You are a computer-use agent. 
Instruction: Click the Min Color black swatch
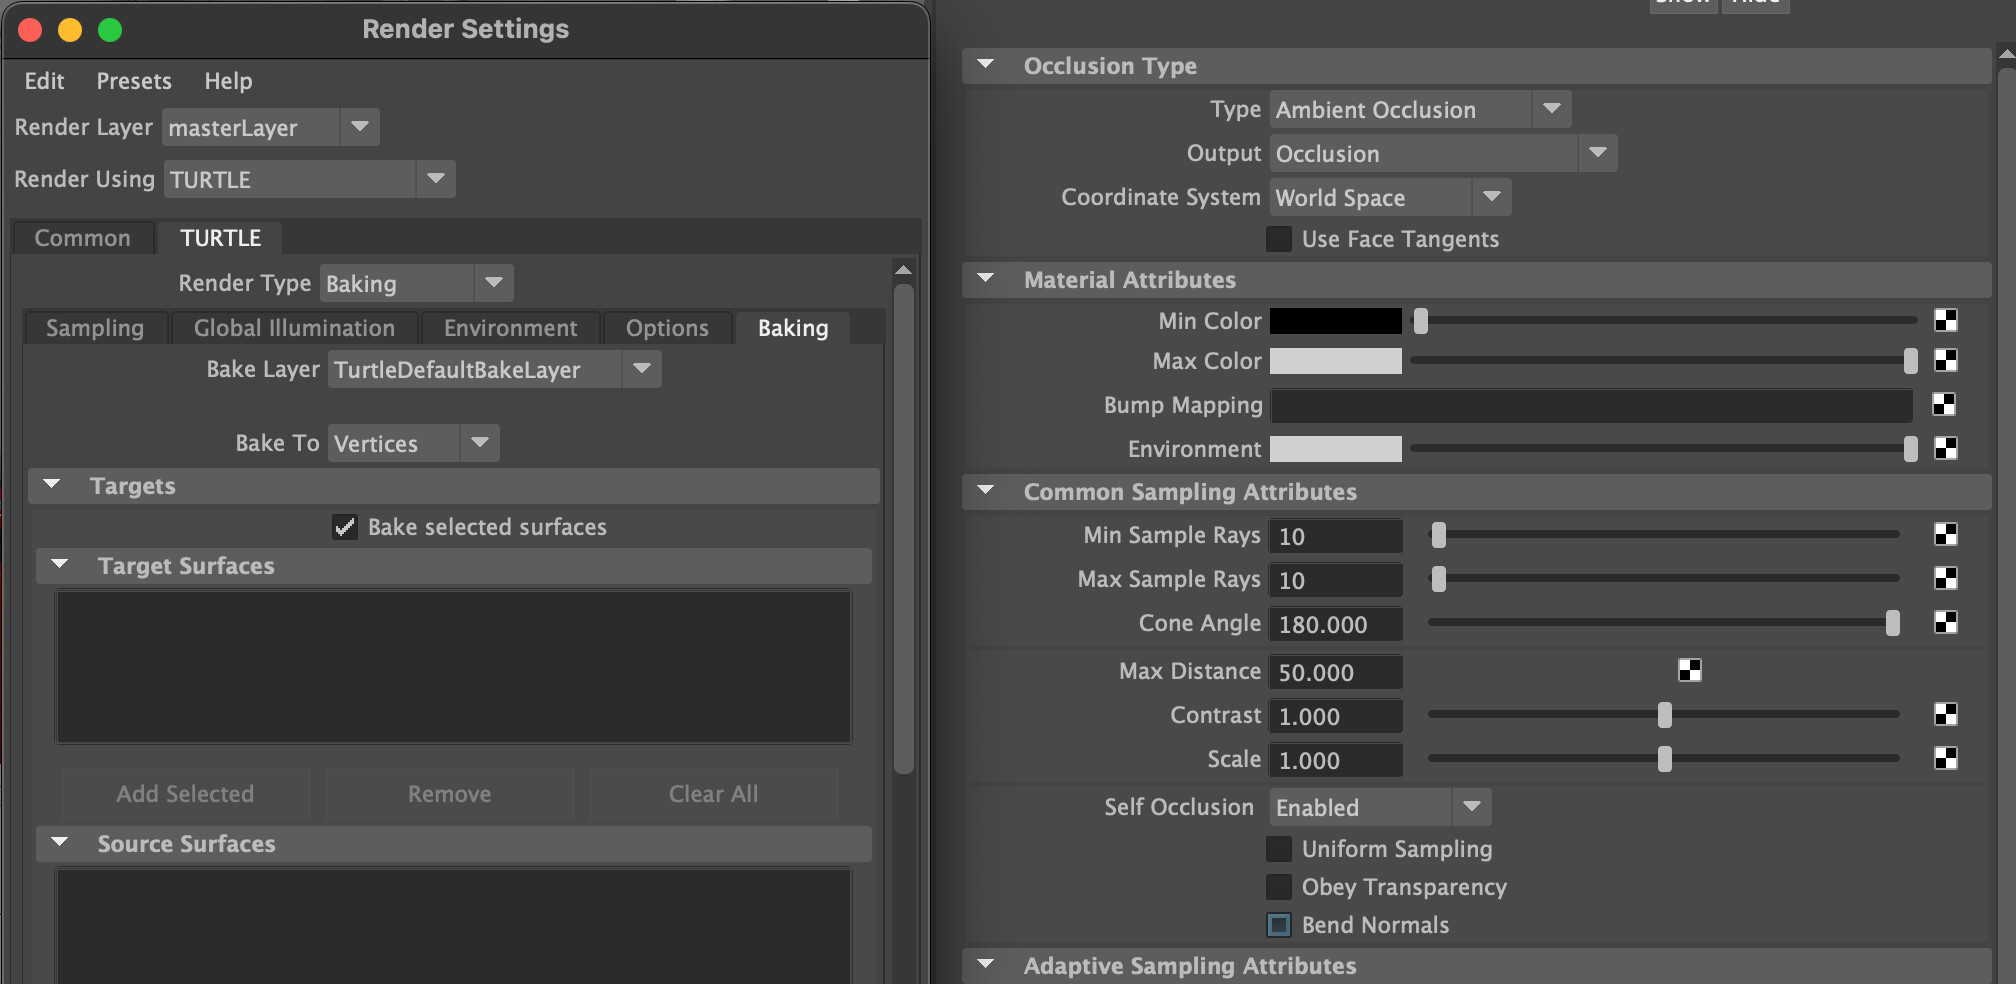[1335, 321]
